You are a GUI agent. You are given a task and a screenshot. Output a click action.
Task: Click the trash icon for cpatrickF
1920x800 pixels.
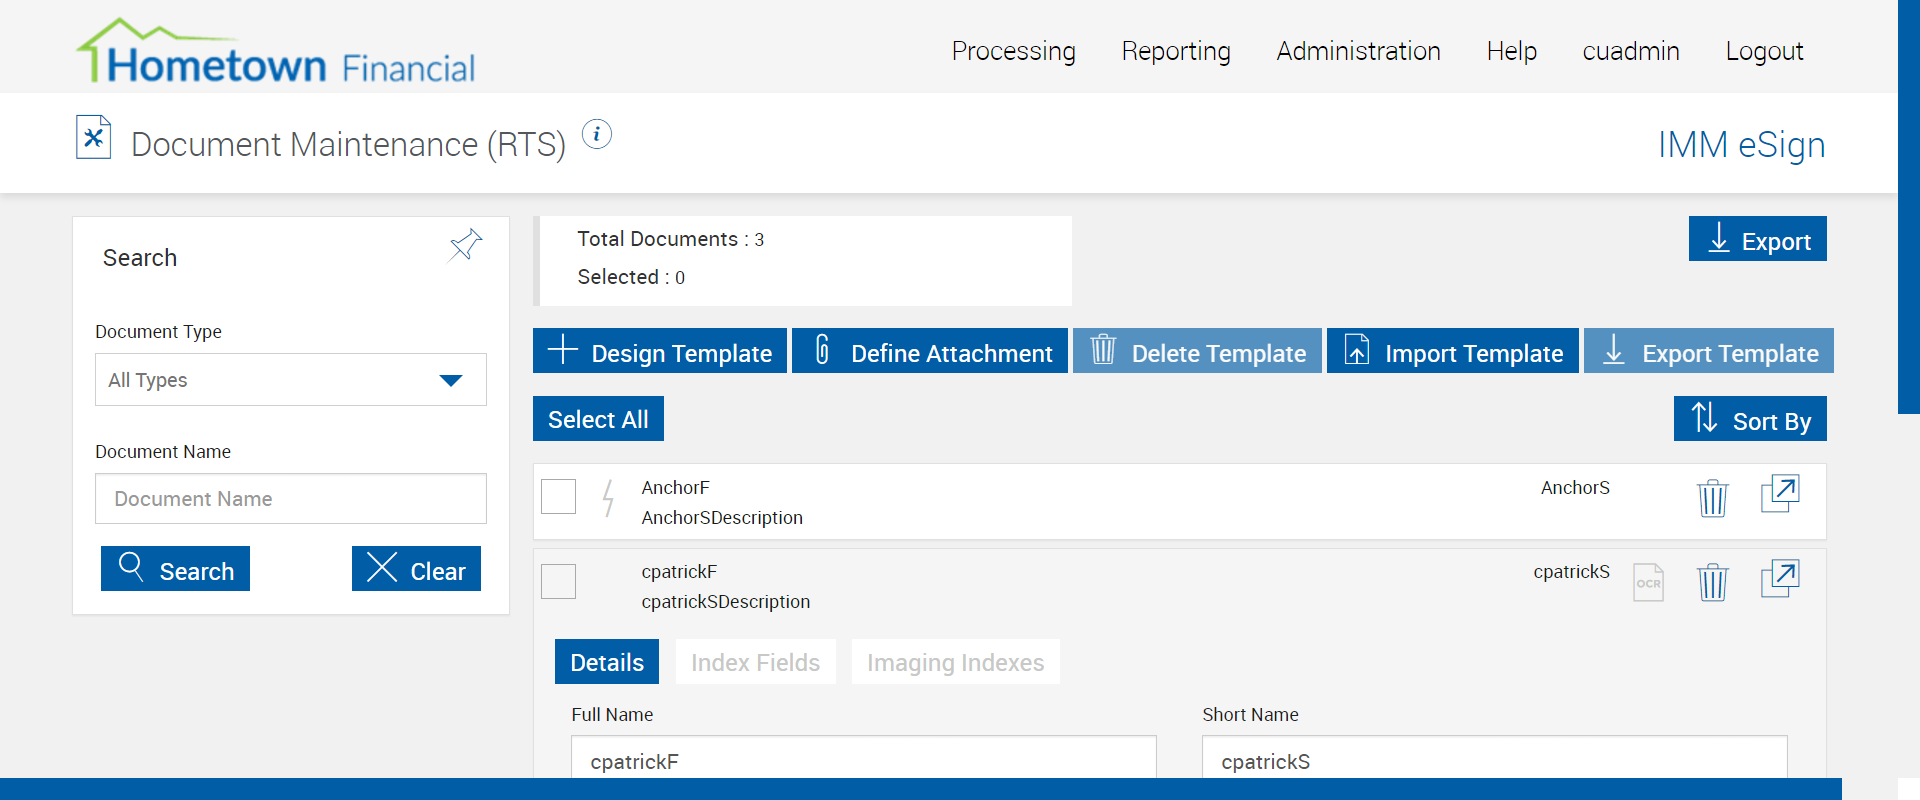click(x=1712, y=581)
